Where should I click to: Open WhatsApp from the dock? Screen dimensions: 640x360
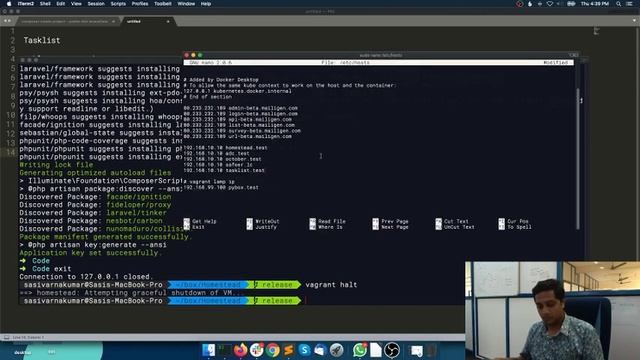(360, 350)
